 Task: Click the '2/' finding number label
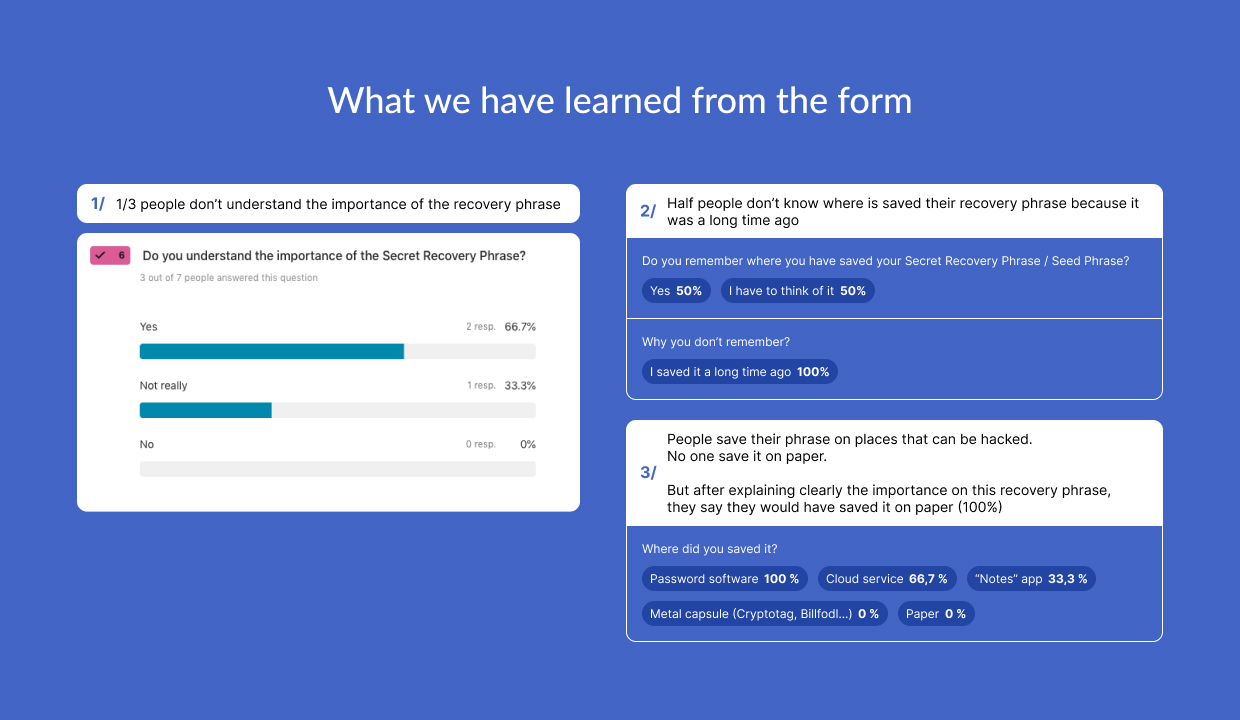point(648,211)
